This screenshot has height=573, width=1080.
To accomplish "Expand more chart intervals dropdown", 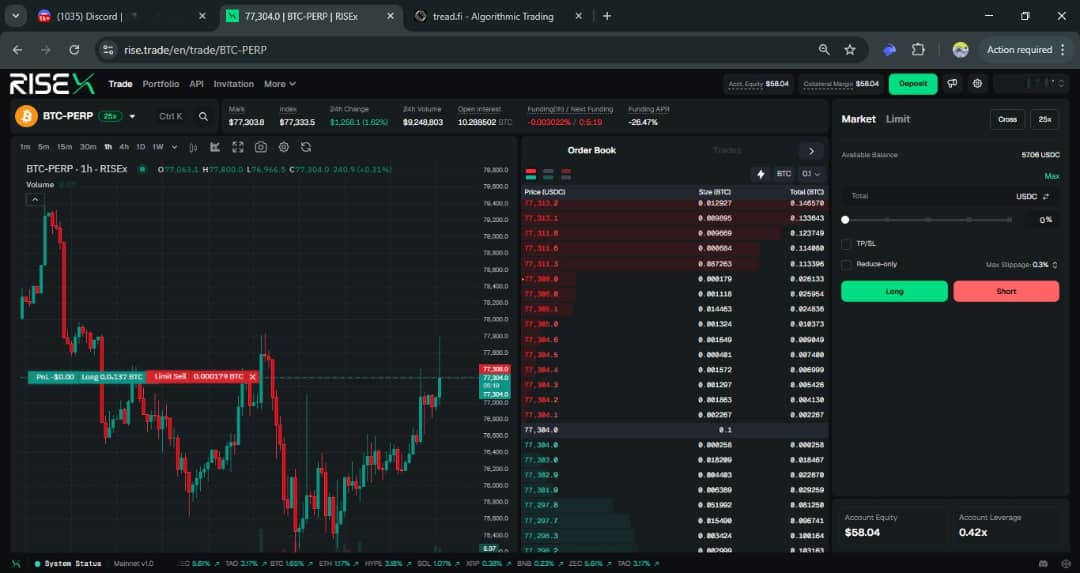I will coord(174,147).
